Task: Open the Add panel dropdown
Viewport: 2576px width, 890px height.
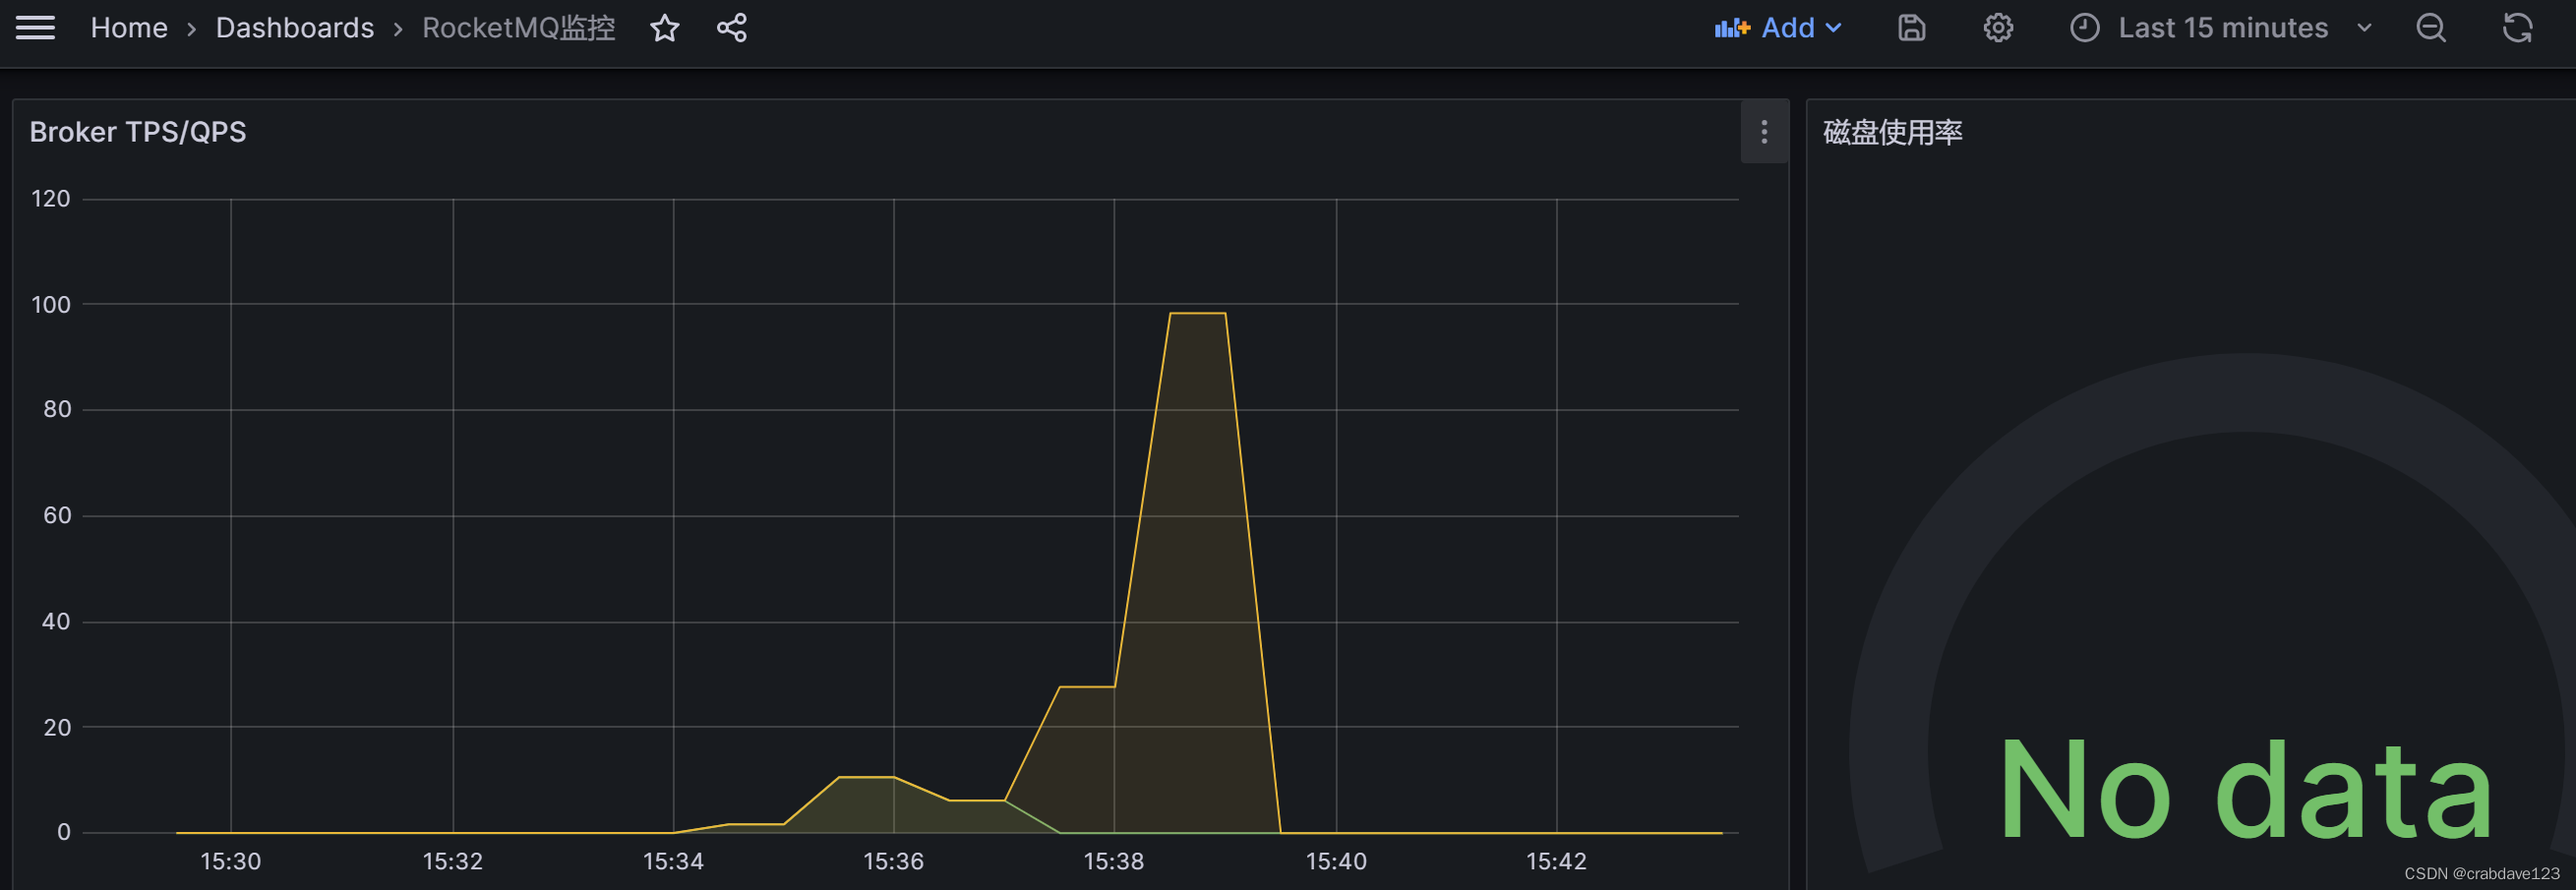Action: 1778,28
